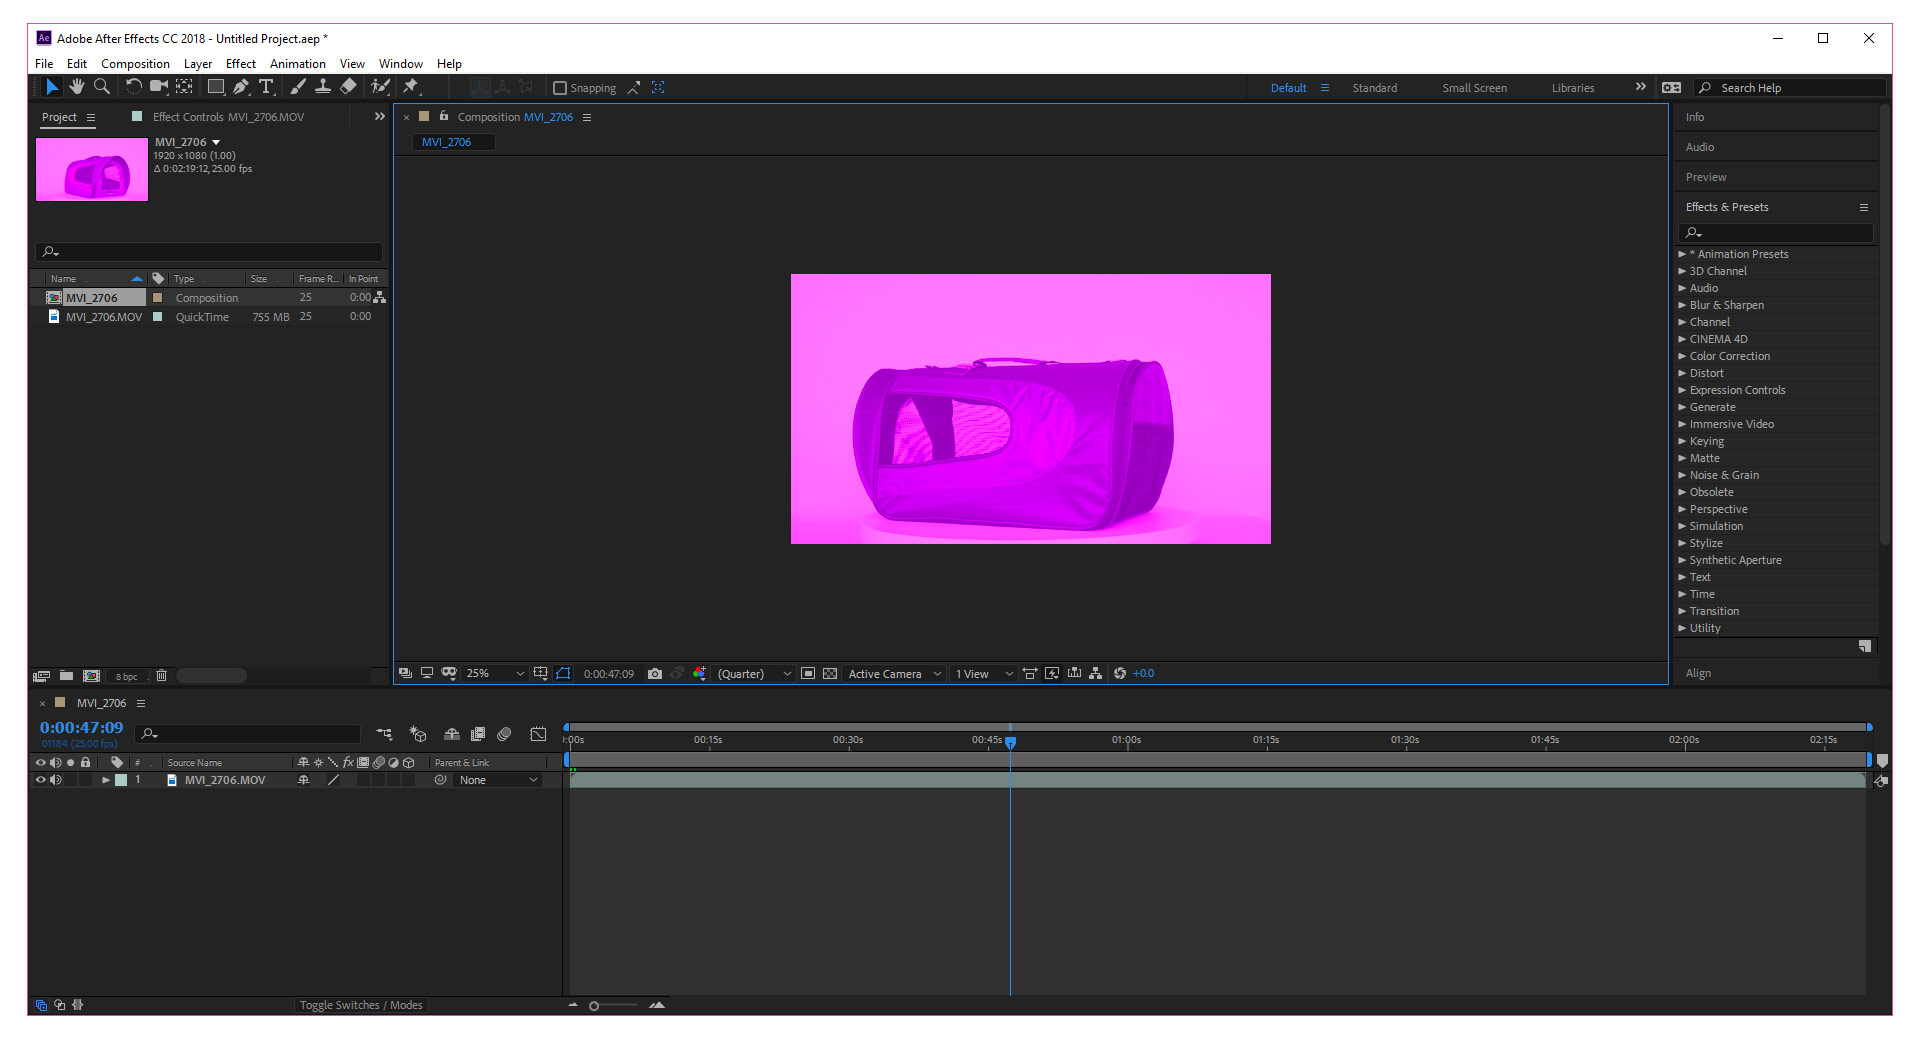Open the Layer menu
1920x1040 pixels.
pos(198,64)
